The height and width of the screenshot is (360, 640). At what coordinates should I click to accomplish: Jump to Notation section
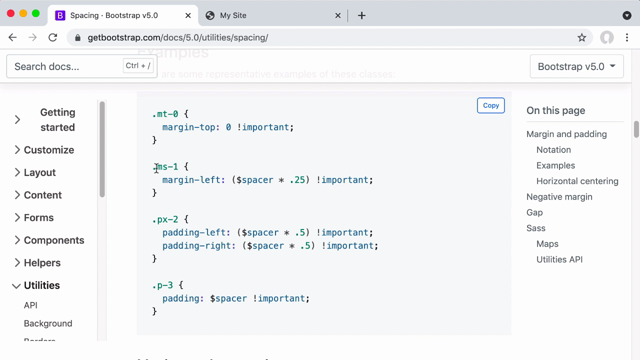(x=553, y=150)
